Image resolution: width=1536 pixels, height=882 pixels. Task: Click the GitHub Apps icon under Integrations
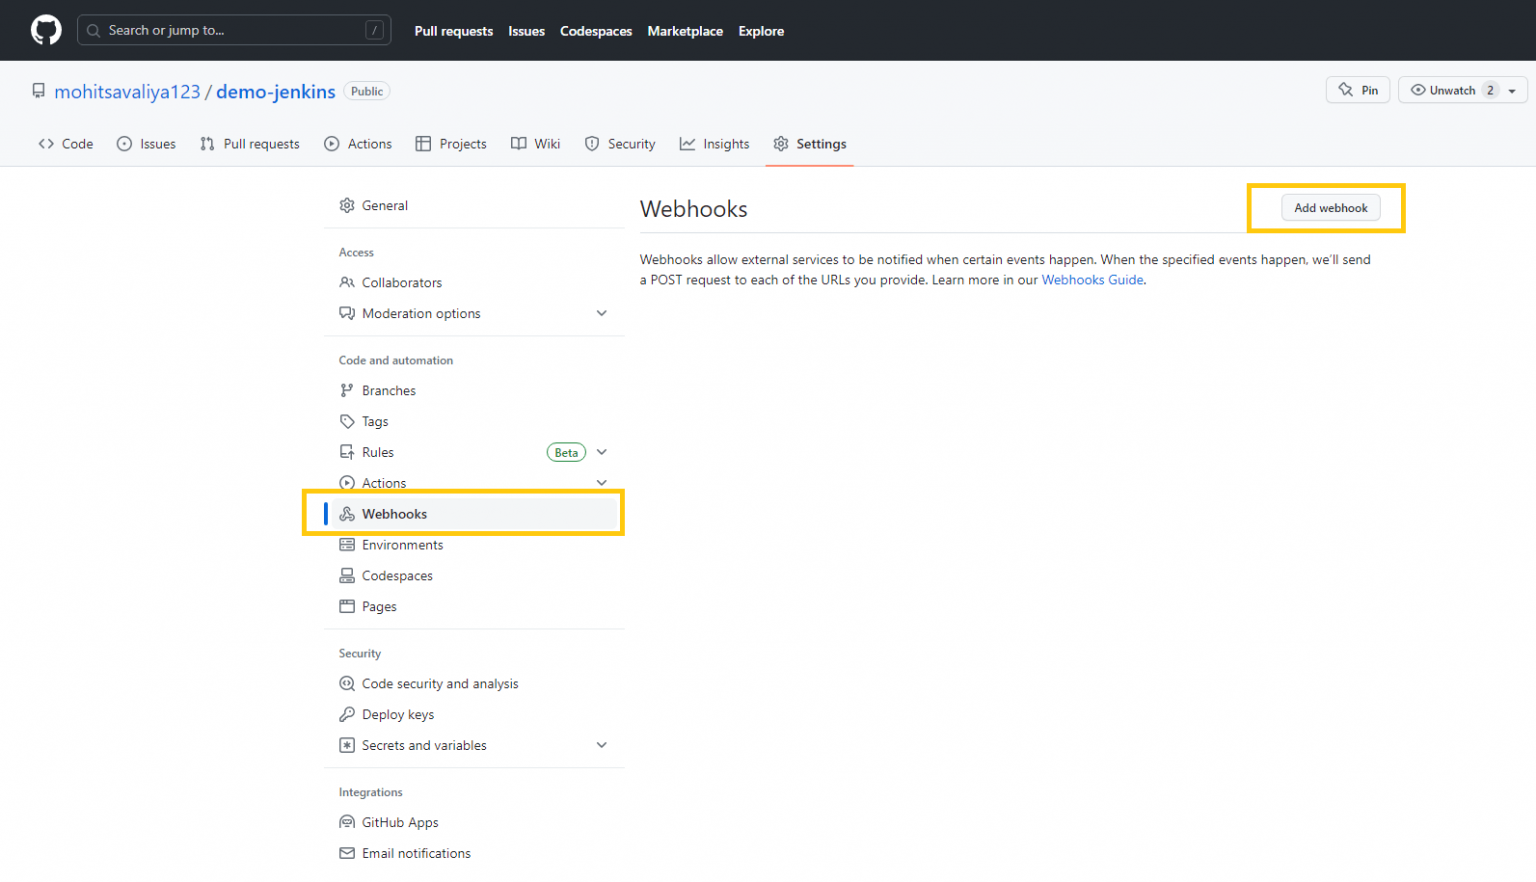coord(346,821)
